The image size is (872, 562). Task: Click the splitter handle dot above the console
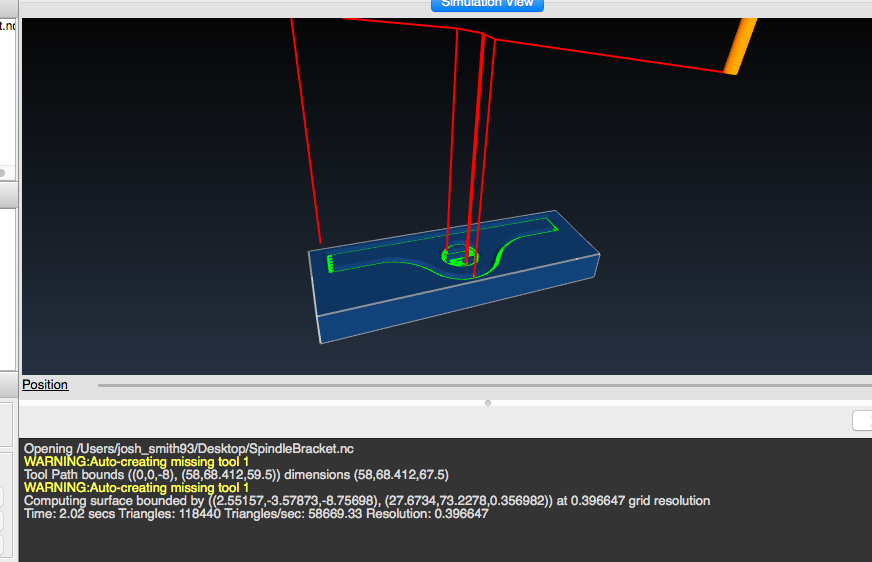(487, 403)
